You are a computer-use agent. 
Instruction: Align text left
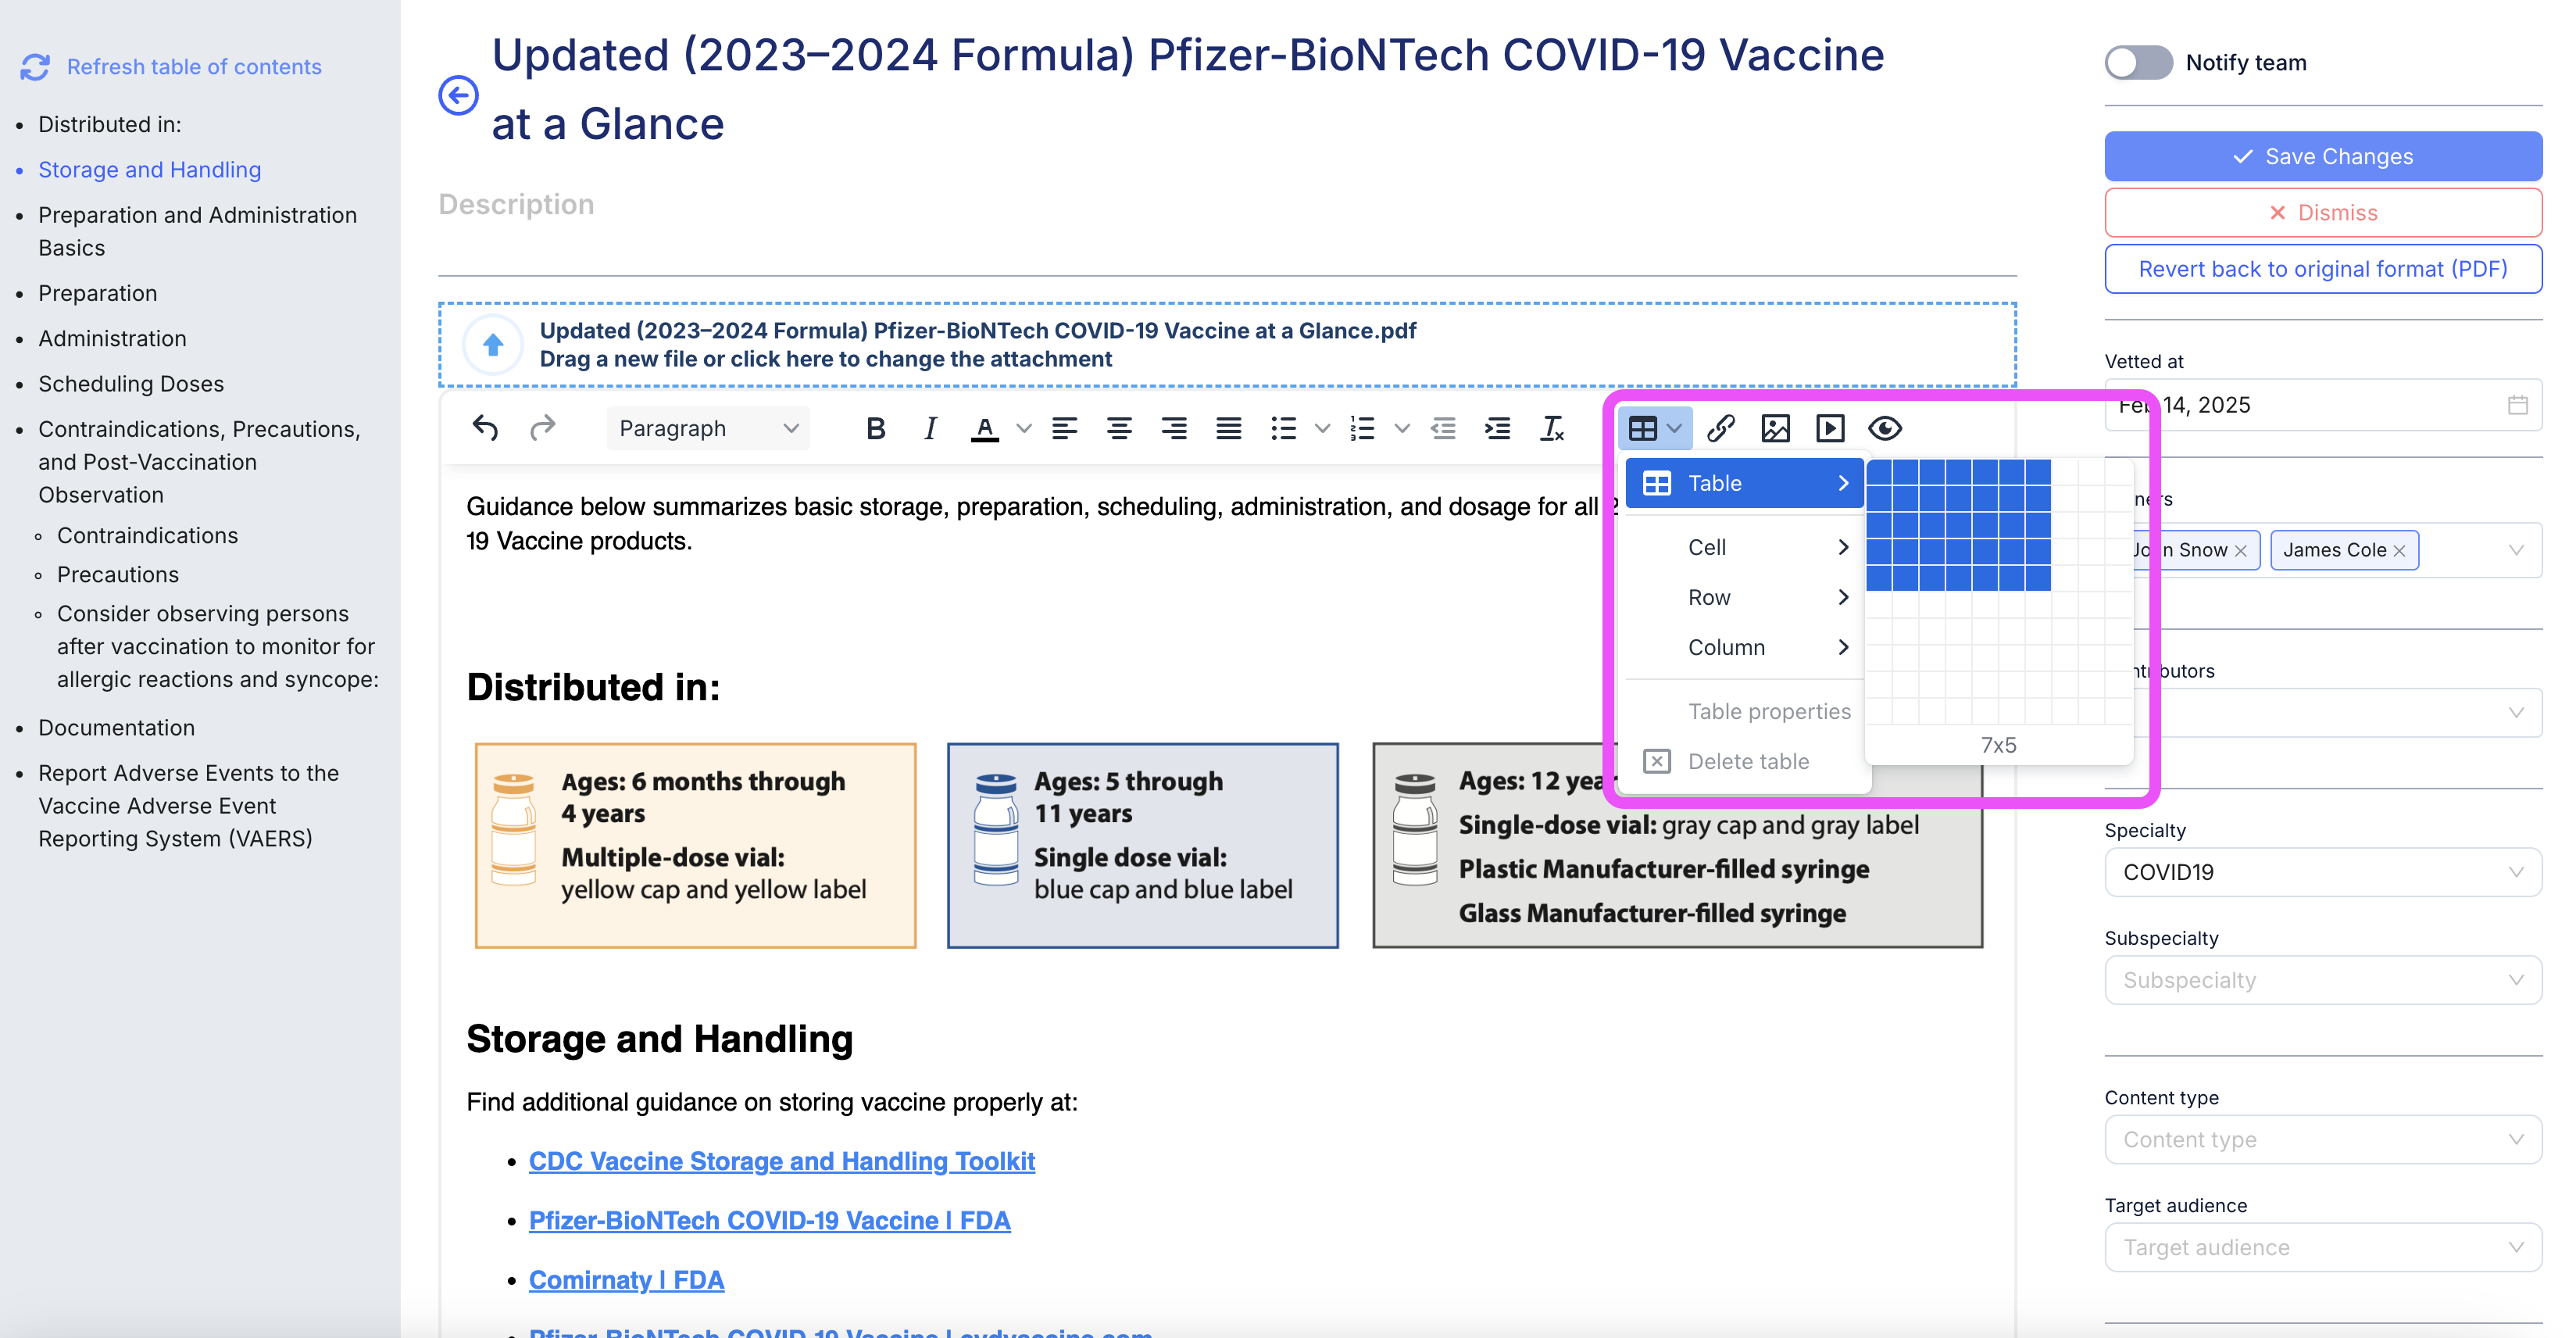(x=1065, y=428)
